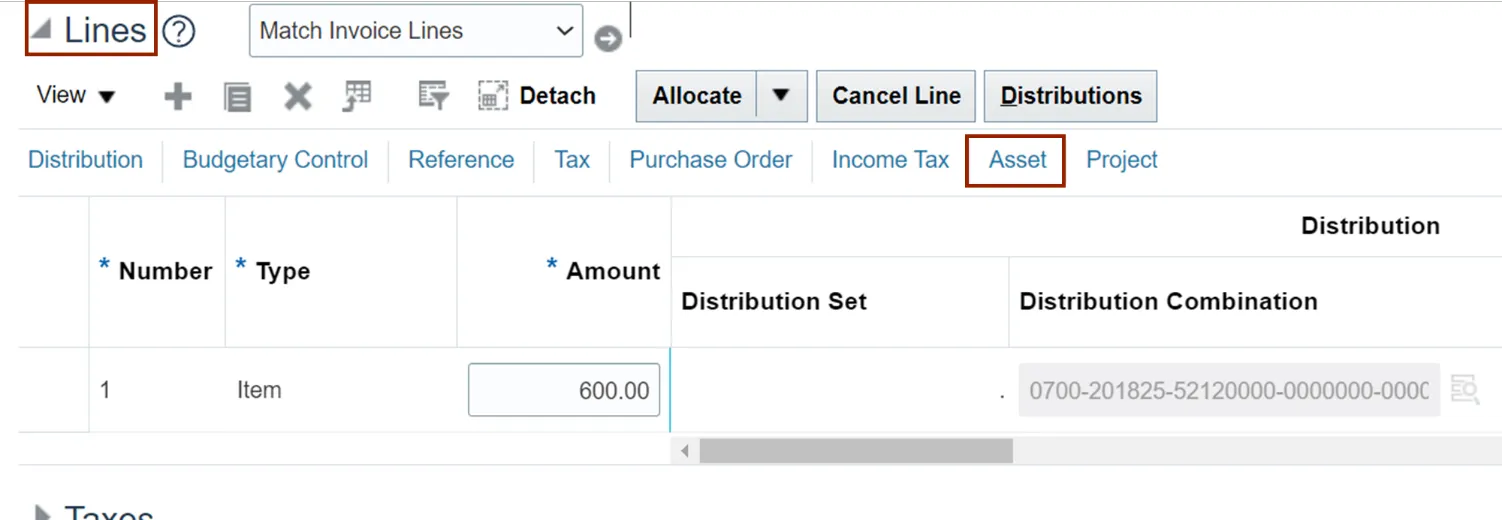Switch to the Asset tab
This screenshot has height=520, width=1502.
tap(1017, 160)
